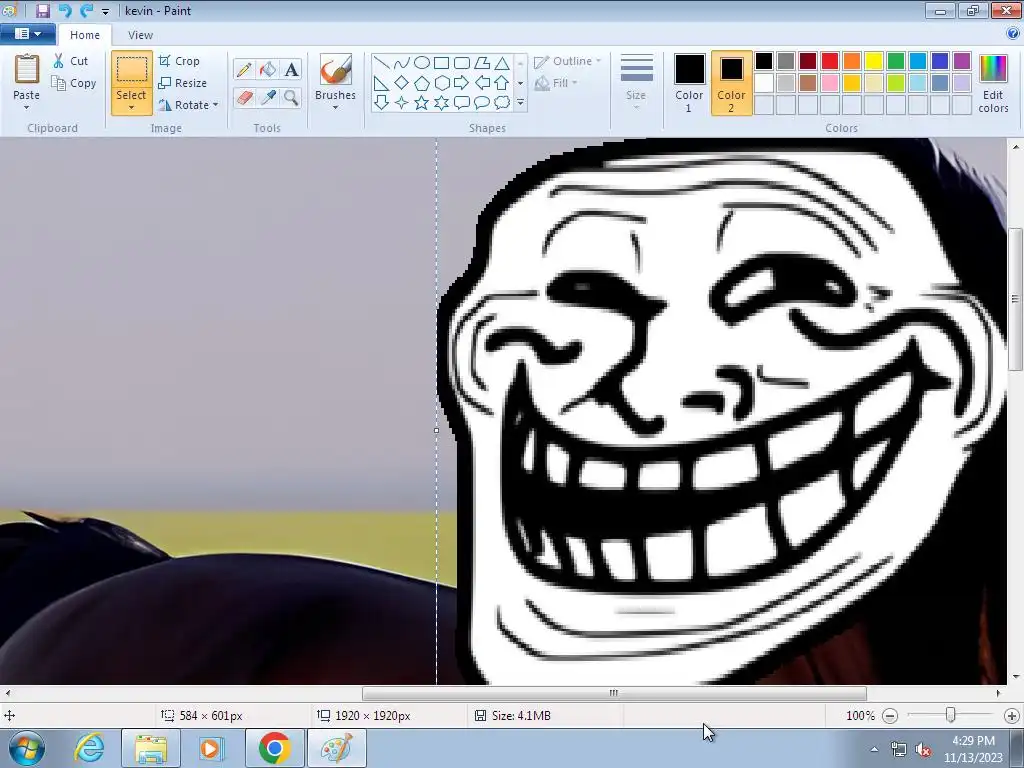Select the Oval shape
The image size is (1024, 768).
(422, 63)
